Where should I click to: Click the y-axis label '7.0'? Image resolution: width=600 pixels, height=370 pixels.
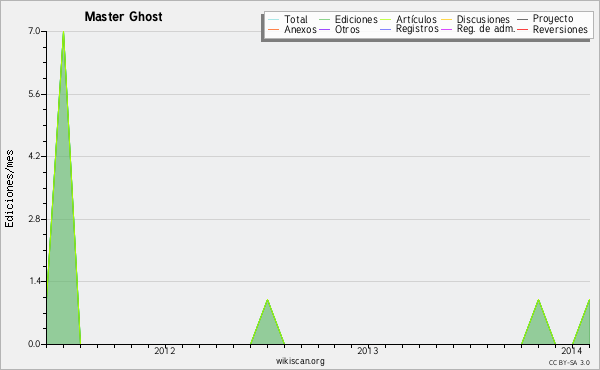tap(34, 31)
